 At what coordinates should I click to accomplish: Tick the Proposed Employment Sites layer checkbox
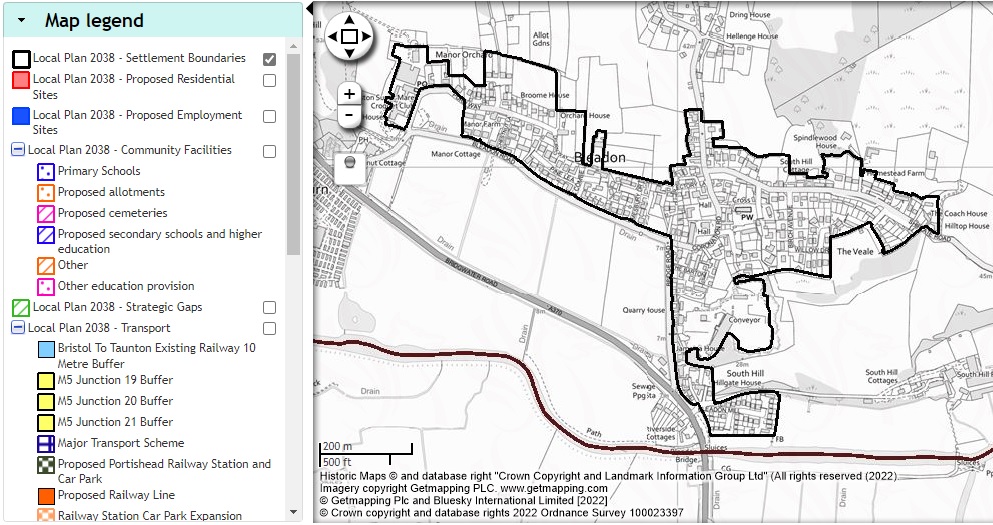click(269, 117)
